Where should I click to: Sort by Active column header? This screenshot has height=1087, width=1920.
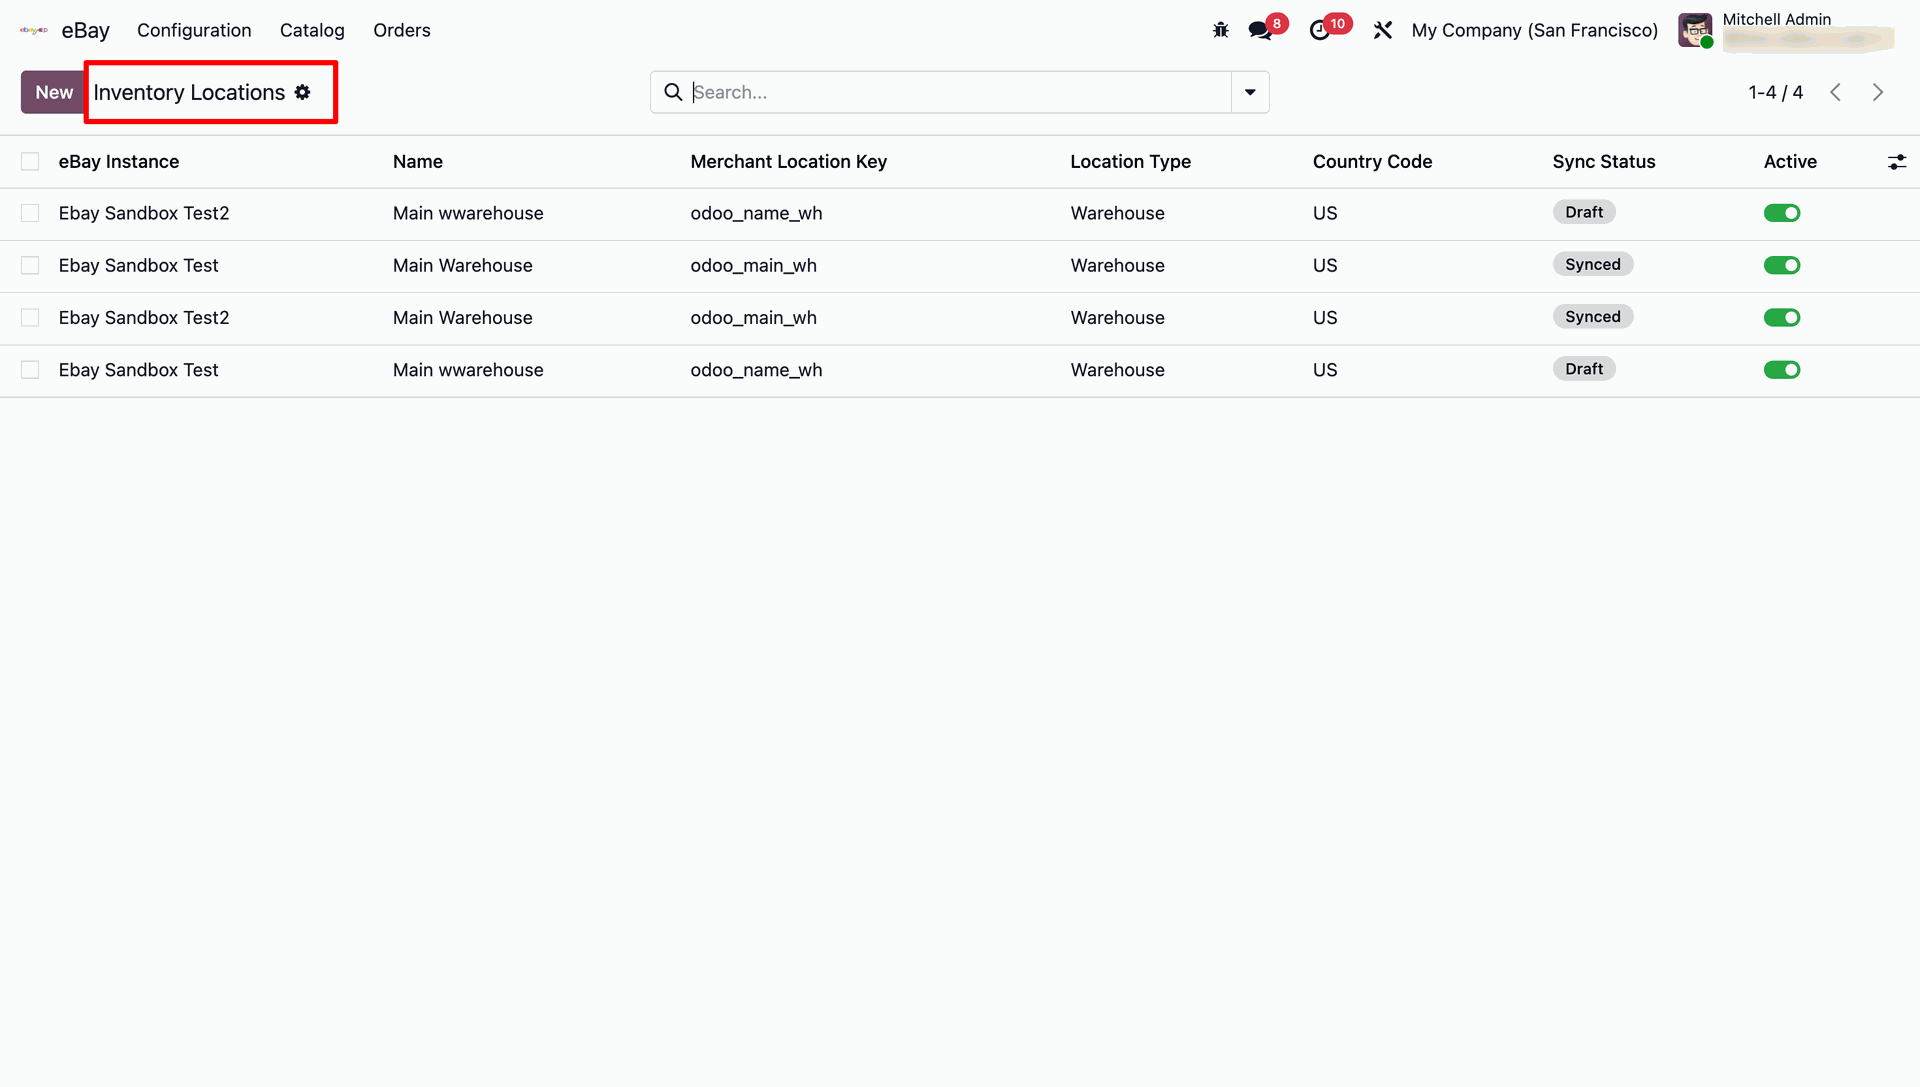coord(1790,161)
